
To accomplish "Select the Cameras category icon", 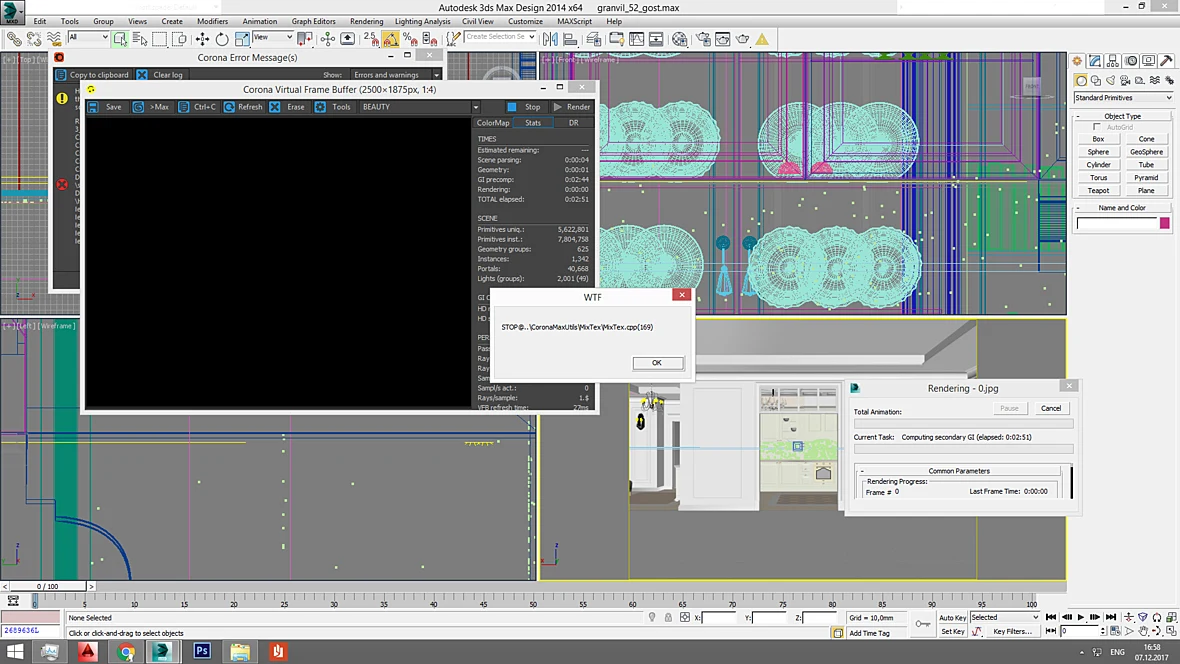I will point(1125,81).
